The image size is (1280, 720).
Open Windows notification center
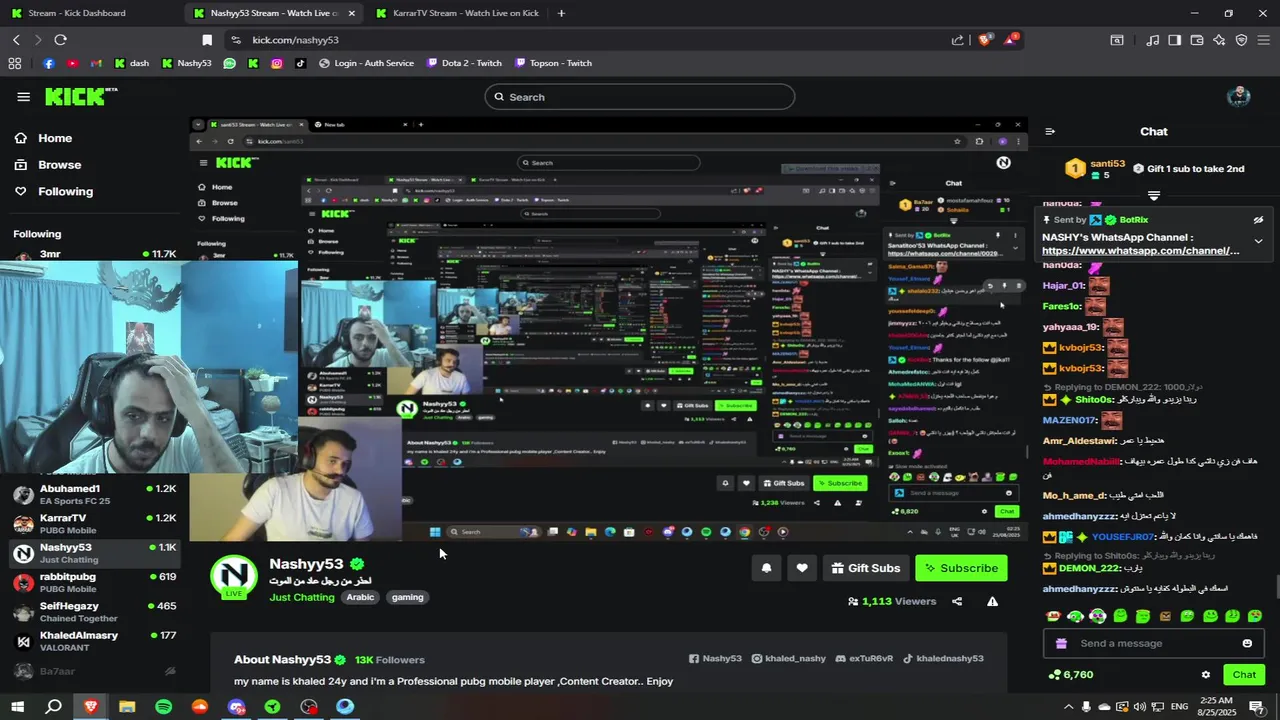[x=1257, y=707]
